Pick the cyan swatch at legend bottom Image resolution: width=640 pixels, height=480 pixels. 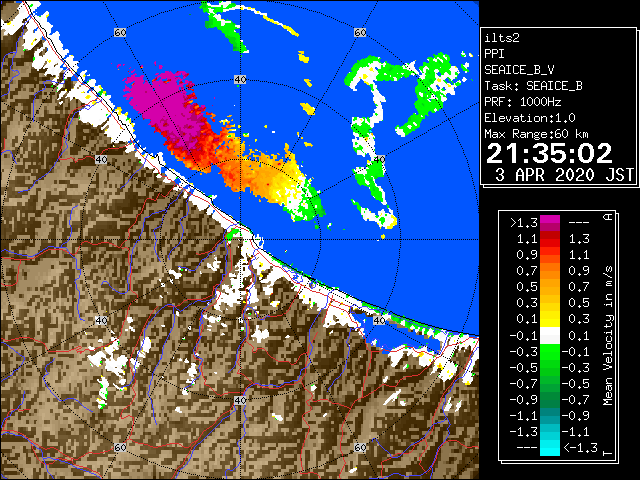click(x=550, y=448)
